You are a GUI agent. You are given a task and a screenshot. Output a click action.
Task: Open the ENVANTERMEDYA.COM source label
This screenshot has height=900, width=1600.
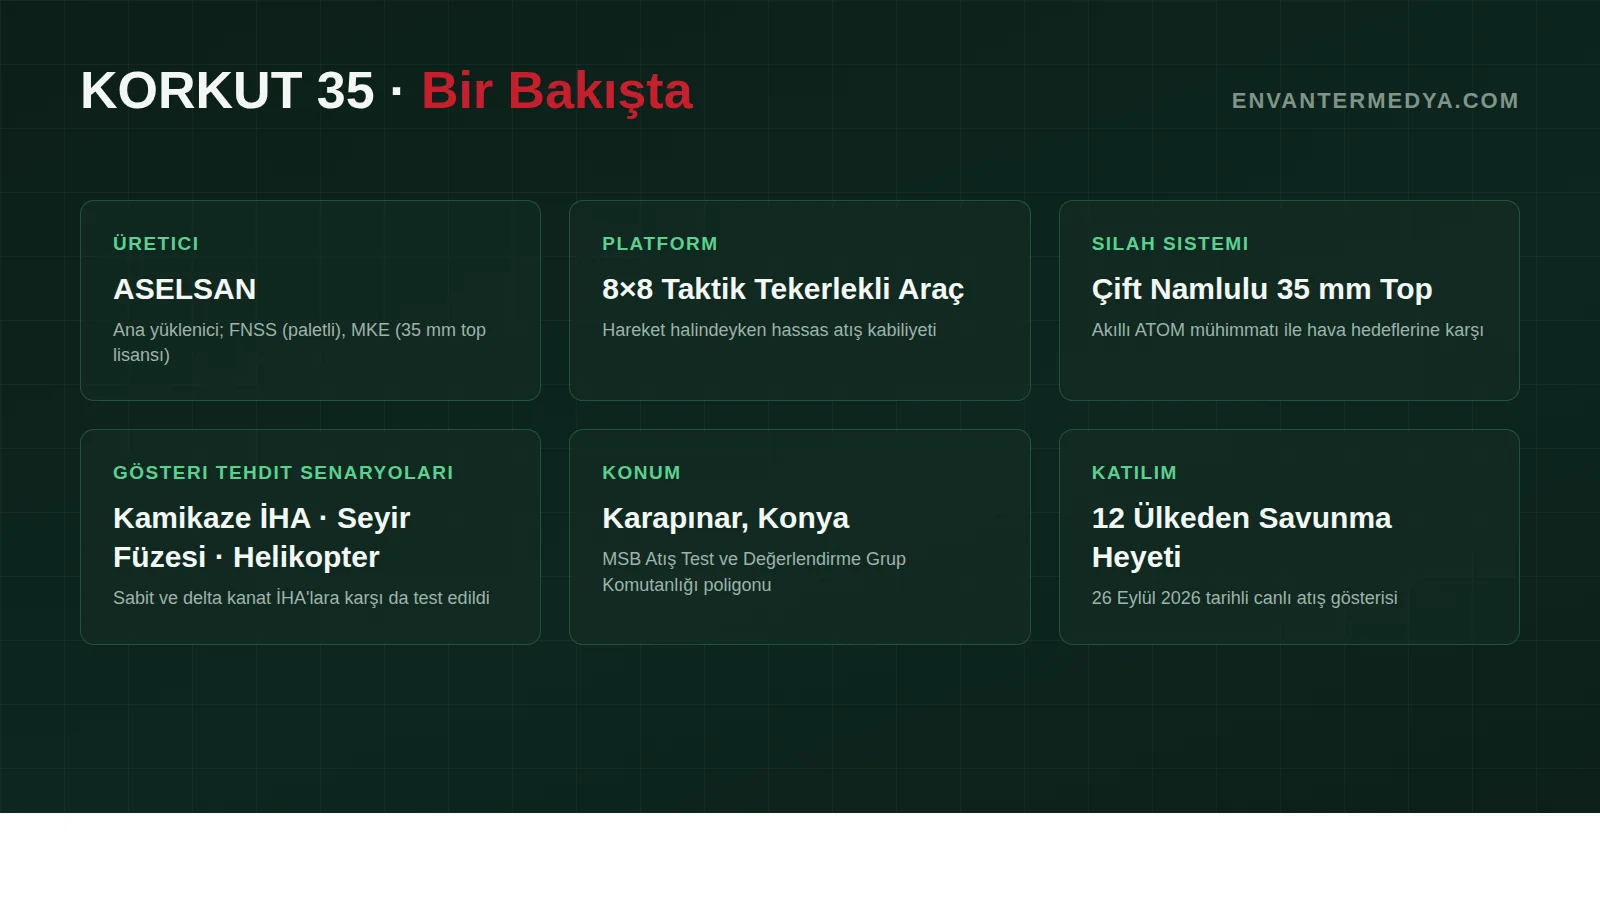coord(1375,101)
